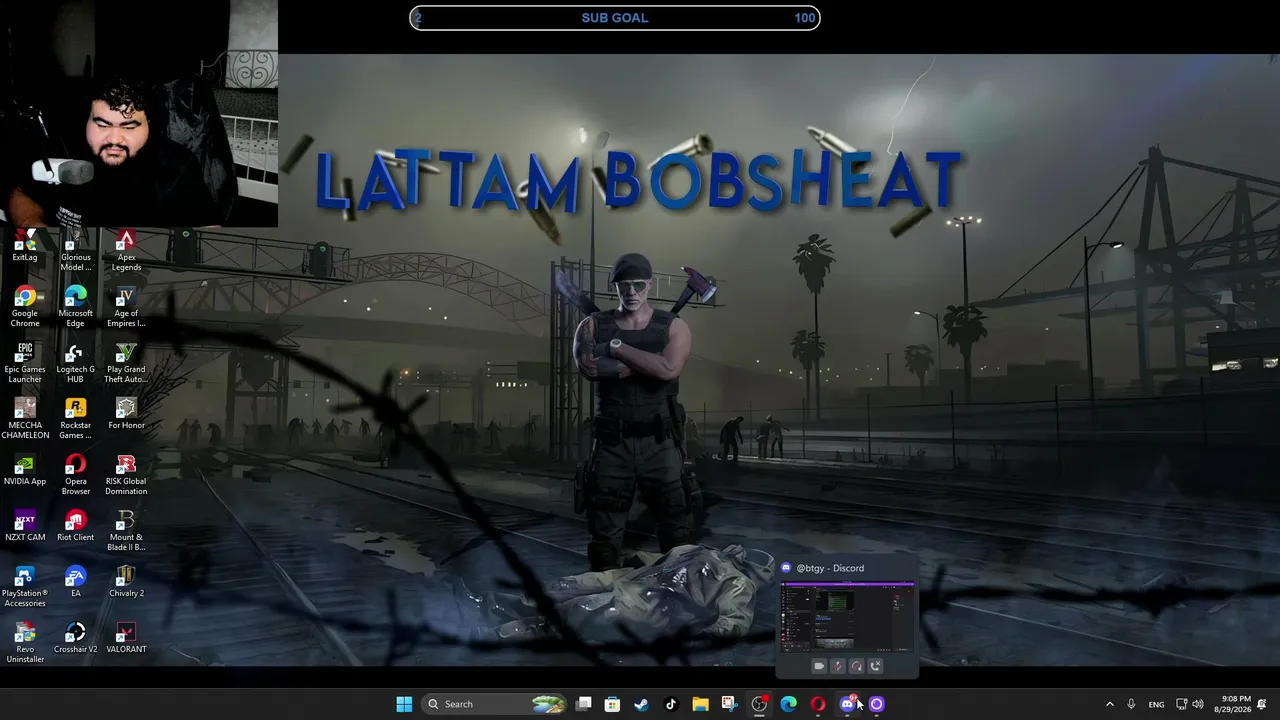Open File Explorer from the taskbar

tap(700, 704)
